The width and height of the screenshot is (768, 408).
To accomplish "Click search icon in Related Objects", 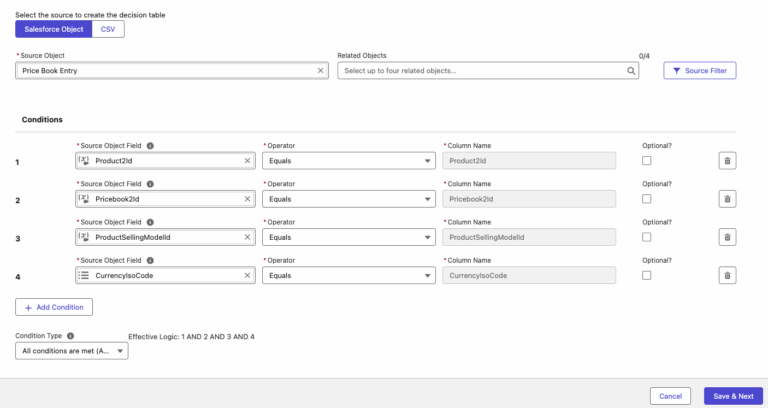I will [631, 71].
